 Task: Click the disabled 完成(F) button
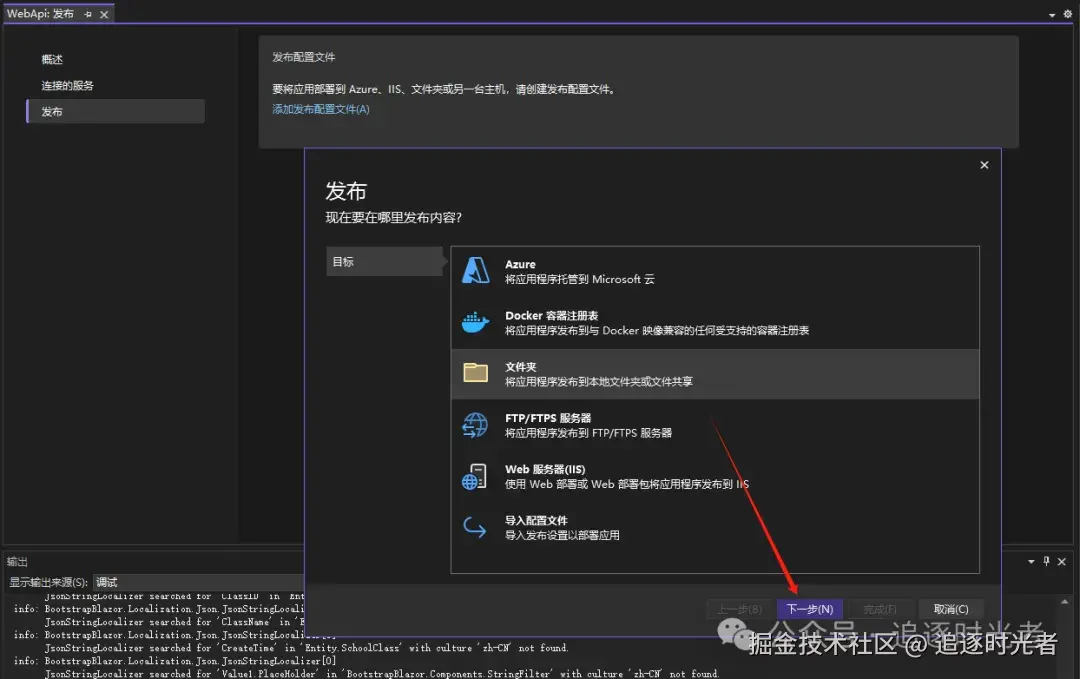[880, 609]
